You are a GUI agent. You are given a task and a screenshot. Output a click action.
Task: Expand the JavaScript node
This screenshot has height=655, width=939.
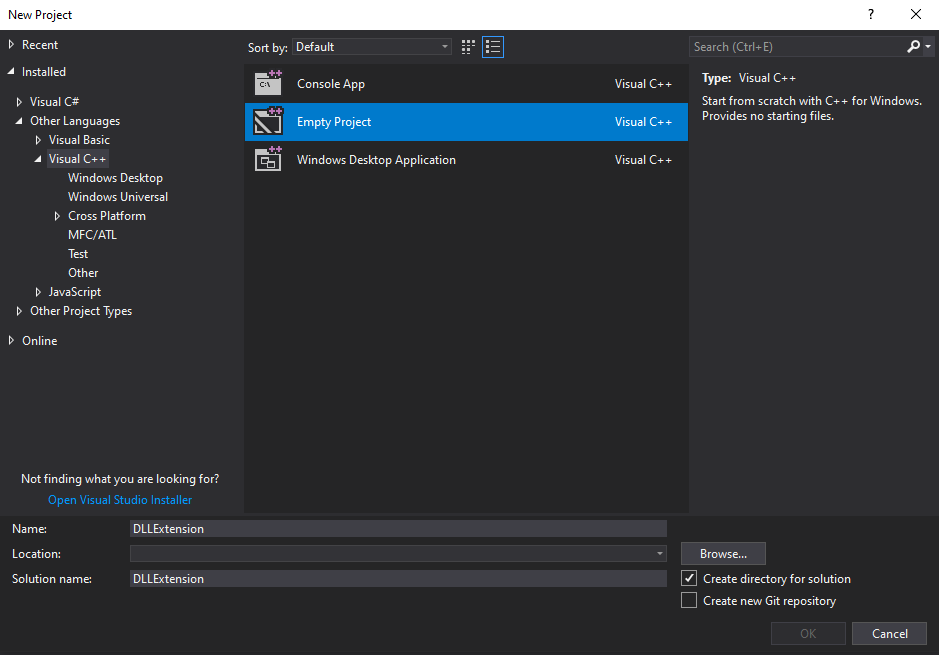tap(38, 292)
